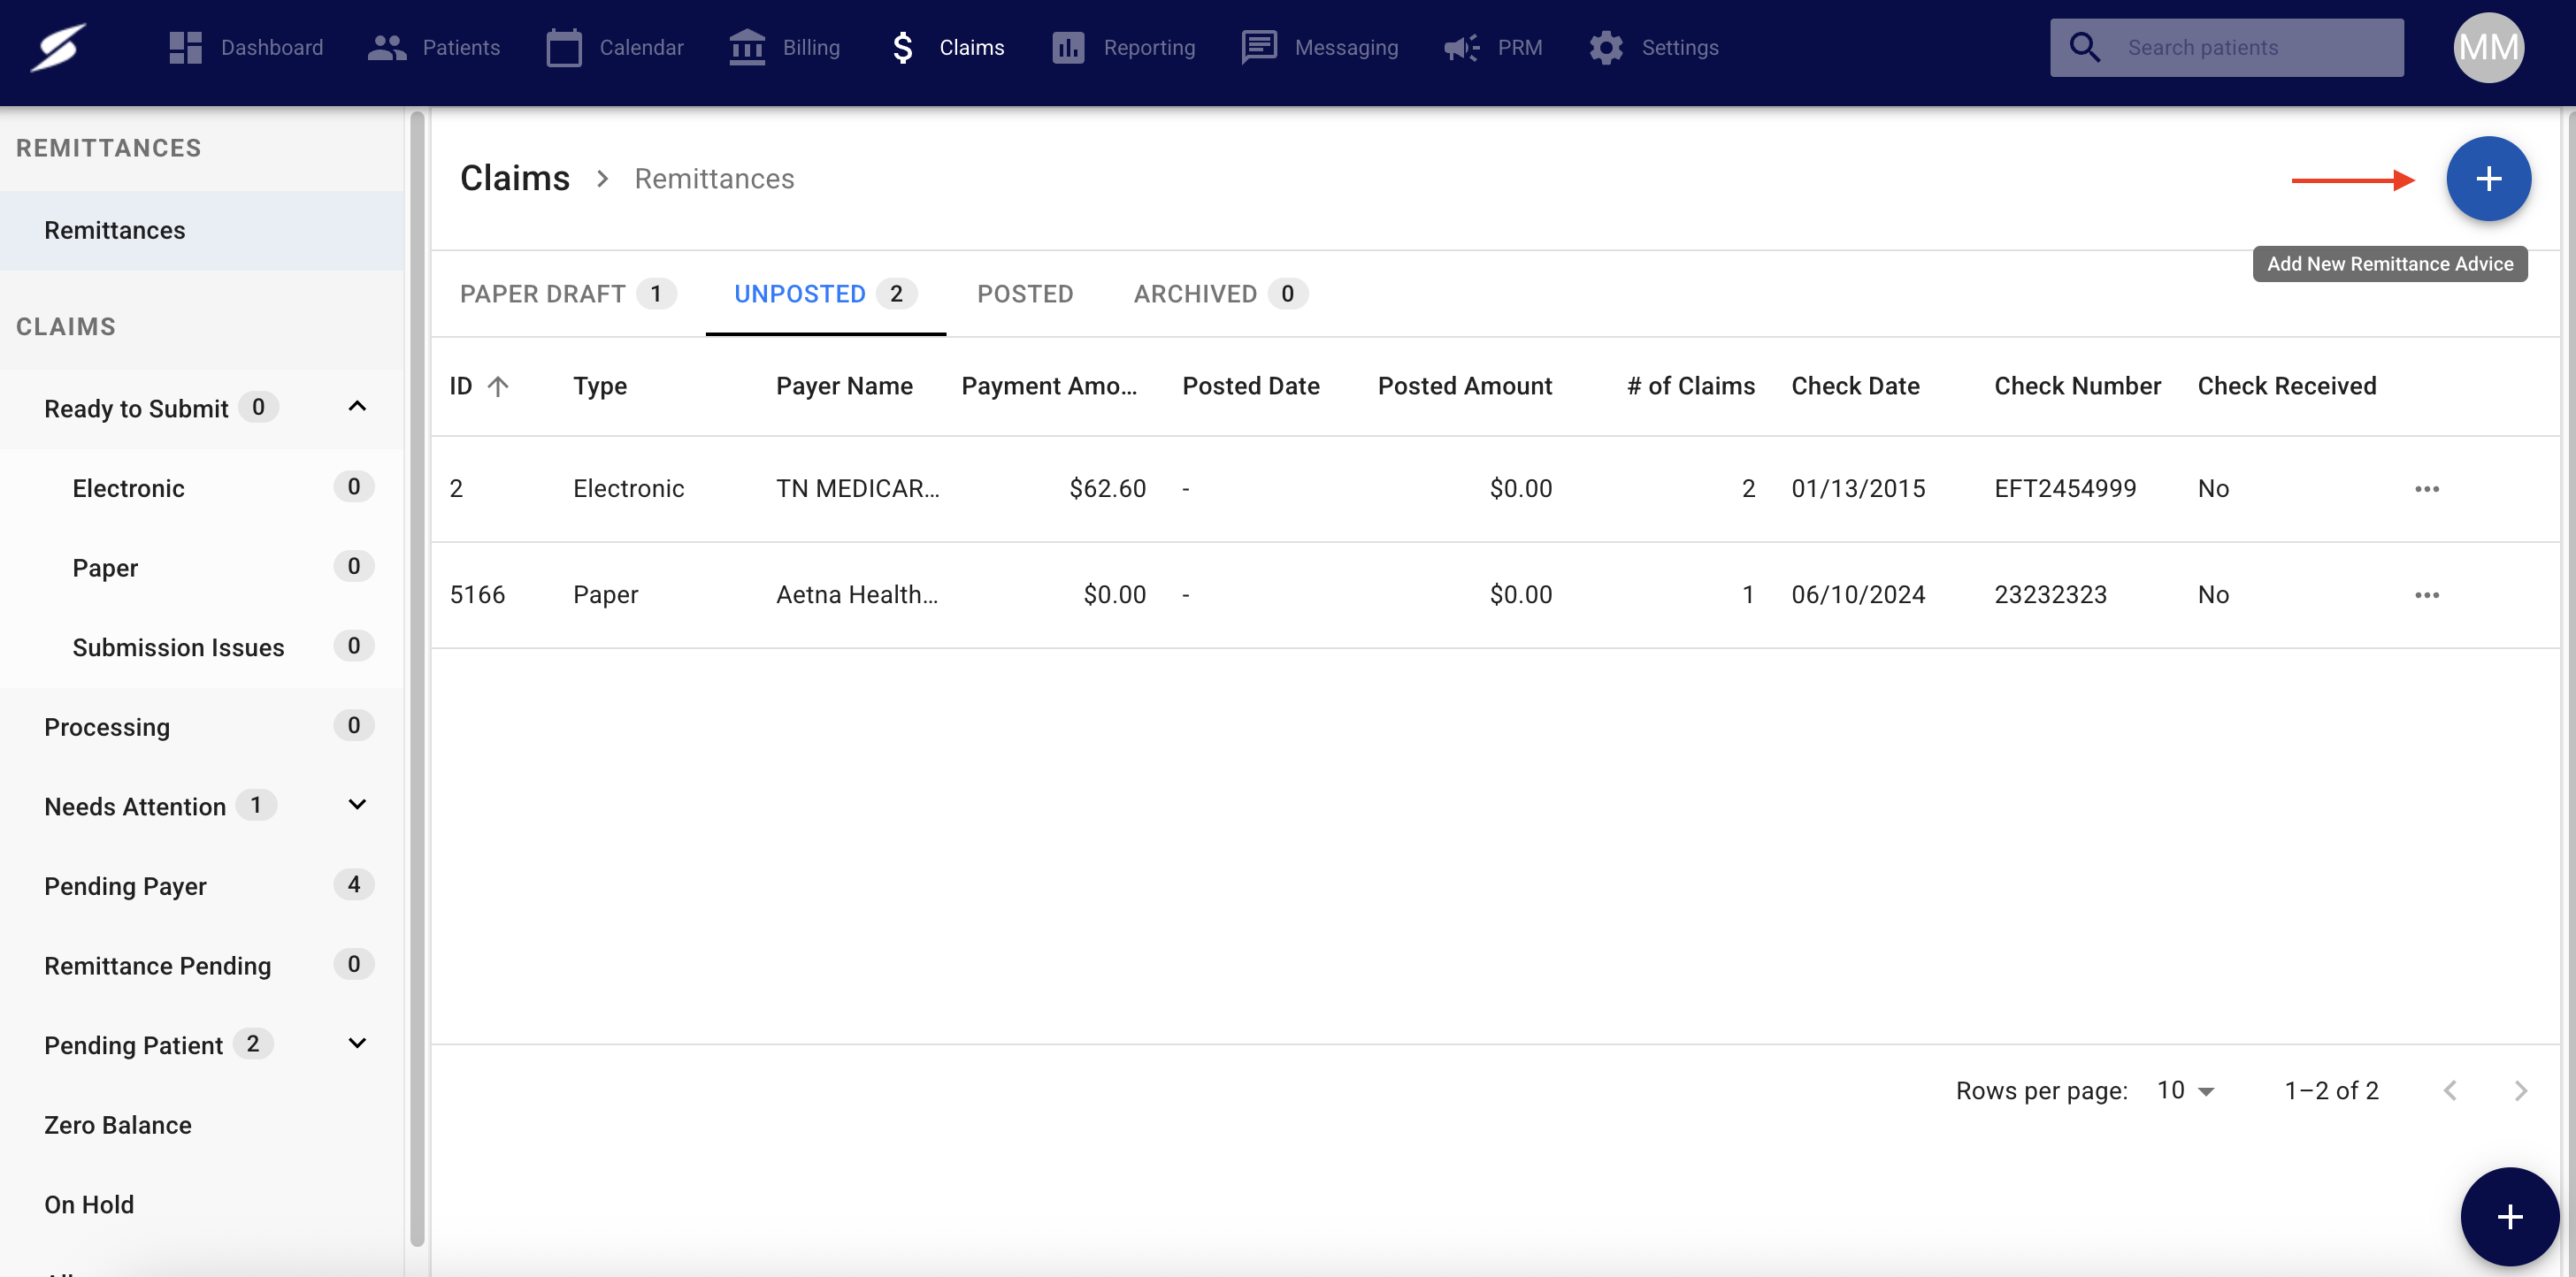Open more options for TN Medicare row
Image resolution: width=2576 pixels, height=1277 pixels.
point(2427,489)
